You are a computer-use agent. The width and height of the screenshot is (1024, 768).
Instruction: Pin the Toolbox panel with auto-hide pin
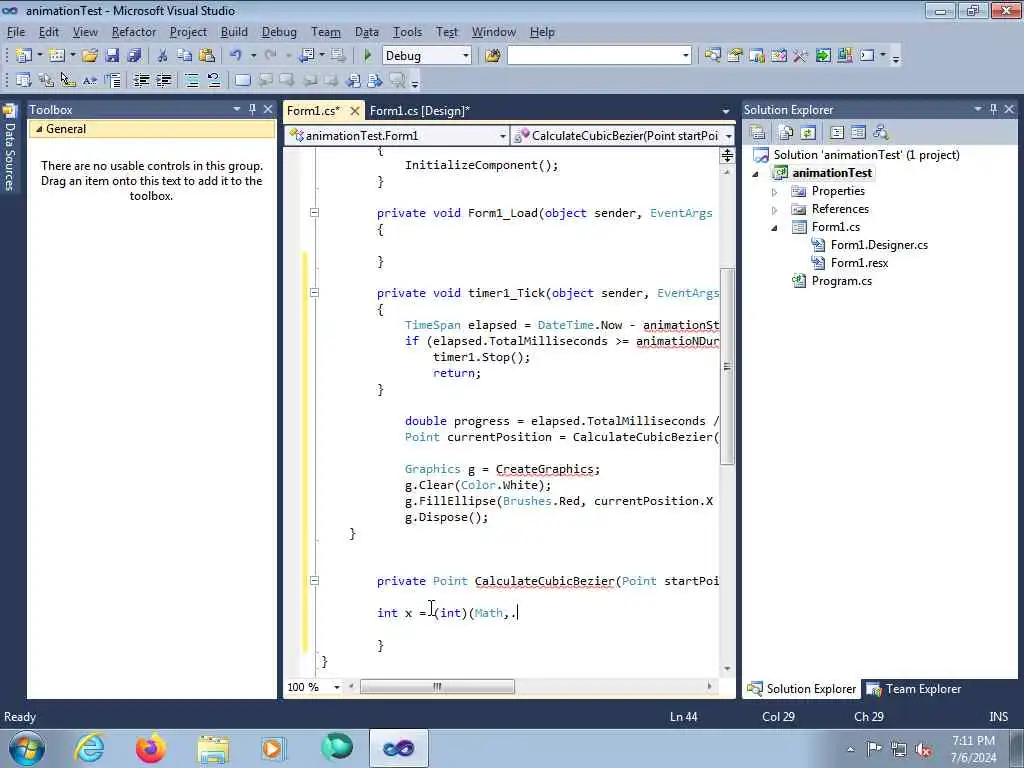click(x=252, y=109)
